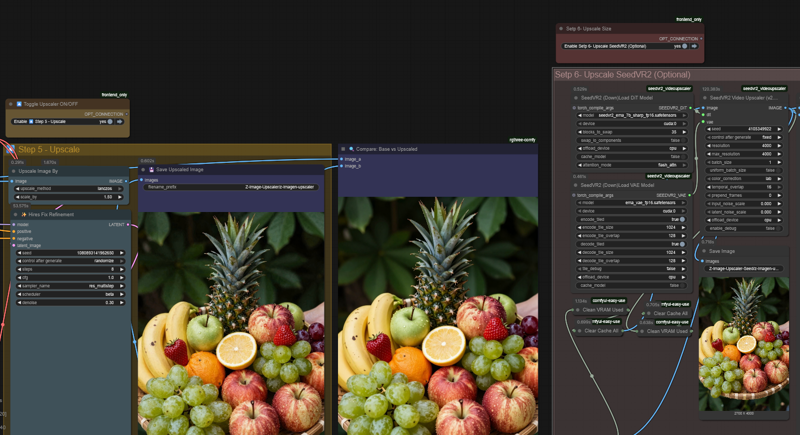The width and height of the screenshot is (800, 435).
Task: Open the attention_mode flash_attn dropdown
Action: (631, 165)
